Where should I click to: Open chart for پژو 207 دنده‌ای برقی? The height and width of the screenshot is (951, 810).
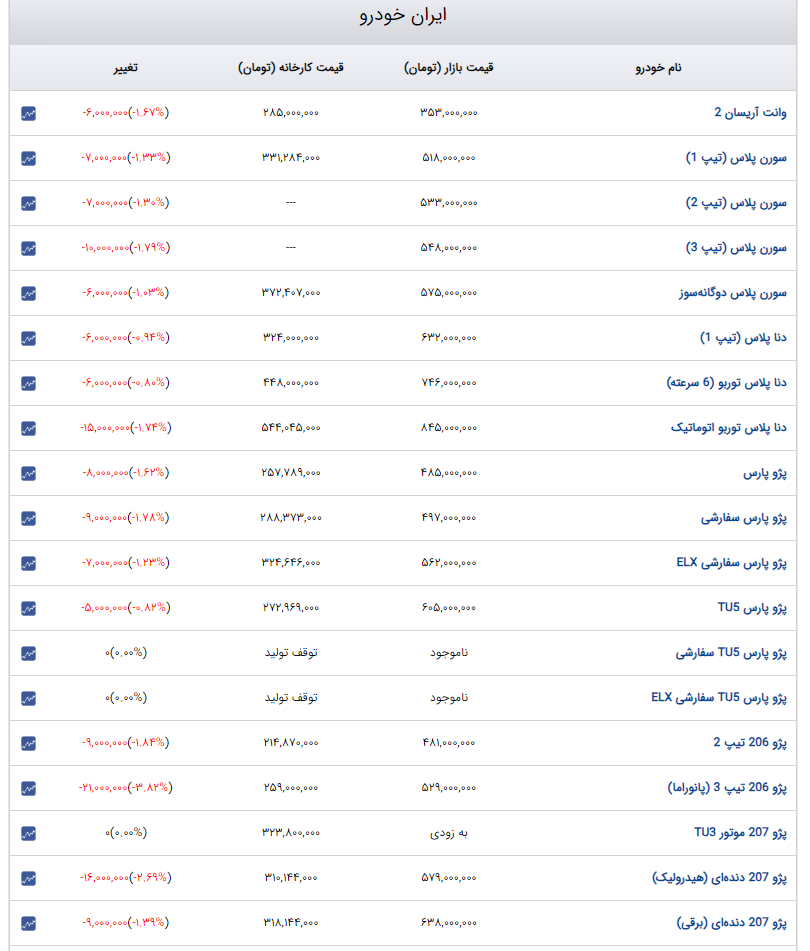[x=29, y=922]
